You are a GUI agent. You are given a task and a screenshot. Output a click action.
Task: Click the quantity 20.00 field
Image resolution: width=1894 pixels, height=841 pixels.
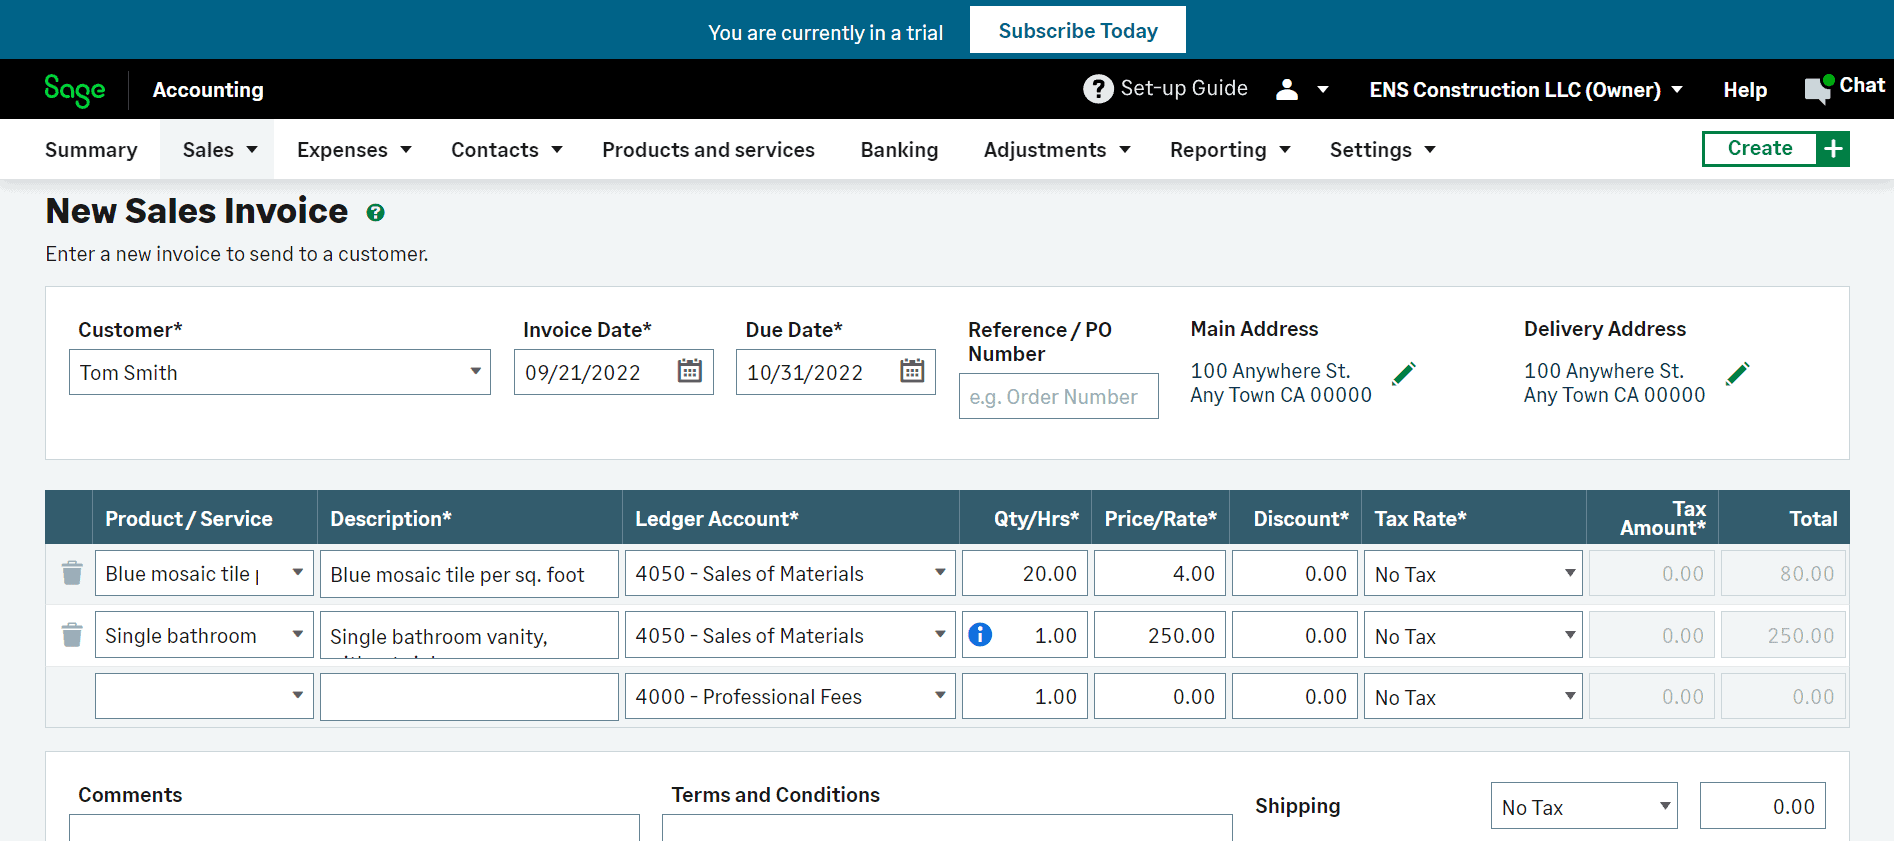pos(1025,574)
